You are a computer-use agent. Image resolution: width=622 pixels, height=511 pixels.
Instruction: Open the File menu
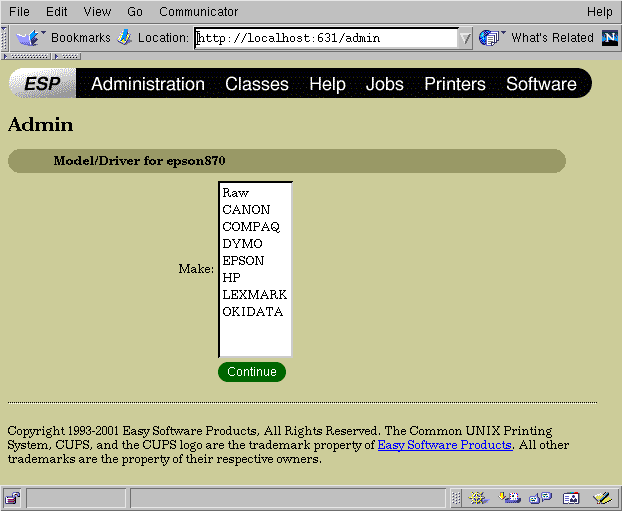point(19,12)
